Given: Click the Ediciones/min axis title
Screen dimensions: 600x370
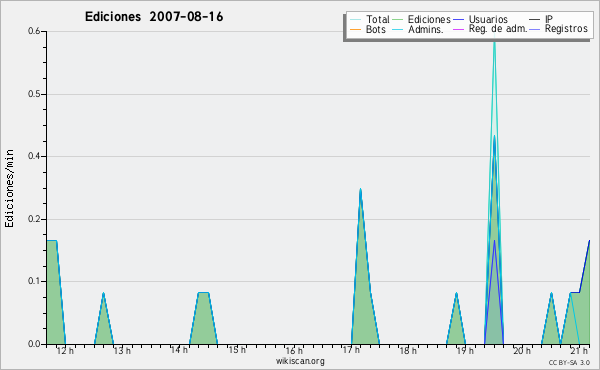Looking at the screenshot, I should click(9, 188).
